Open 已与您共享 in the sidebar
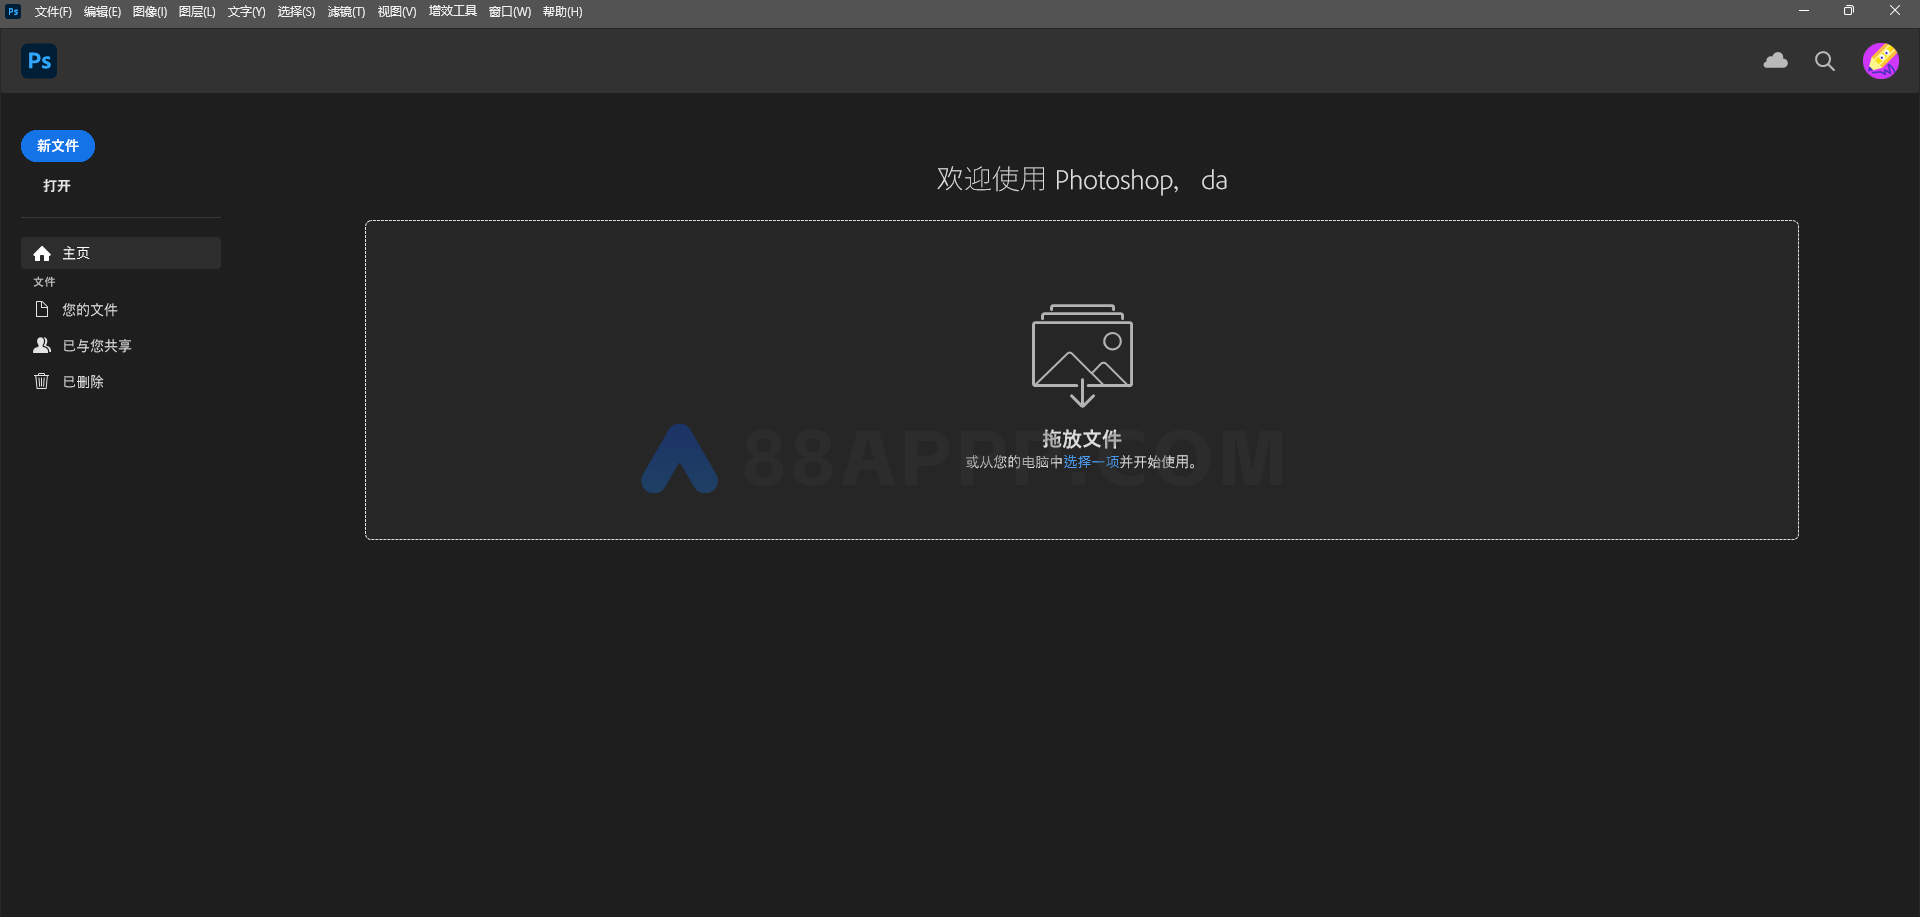 tap(121, 345)
